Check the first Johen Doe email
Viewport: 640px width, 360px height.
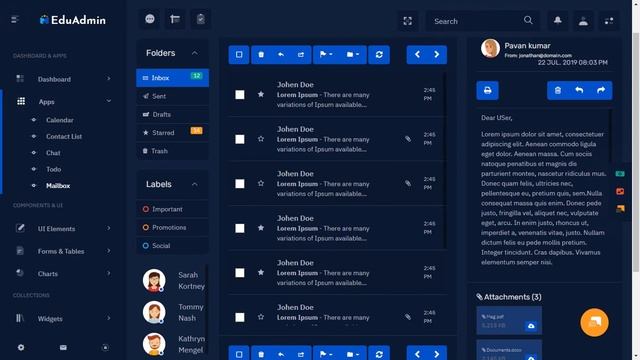point(240,95)
